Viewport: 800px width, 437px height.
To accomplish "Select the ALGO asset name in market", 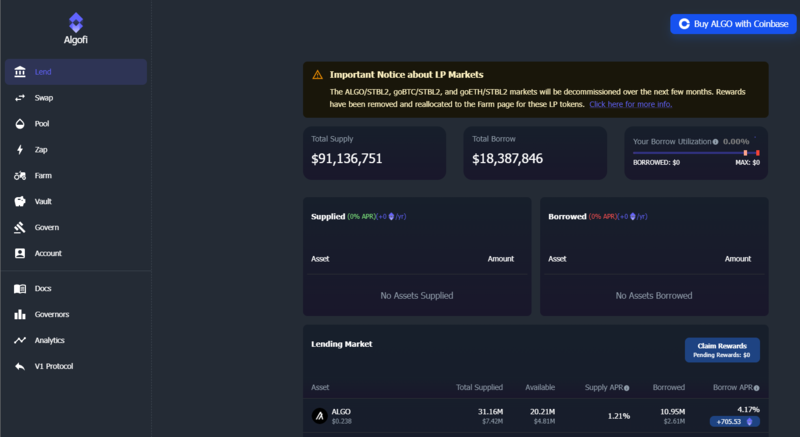I will click(x=341, y=412).
